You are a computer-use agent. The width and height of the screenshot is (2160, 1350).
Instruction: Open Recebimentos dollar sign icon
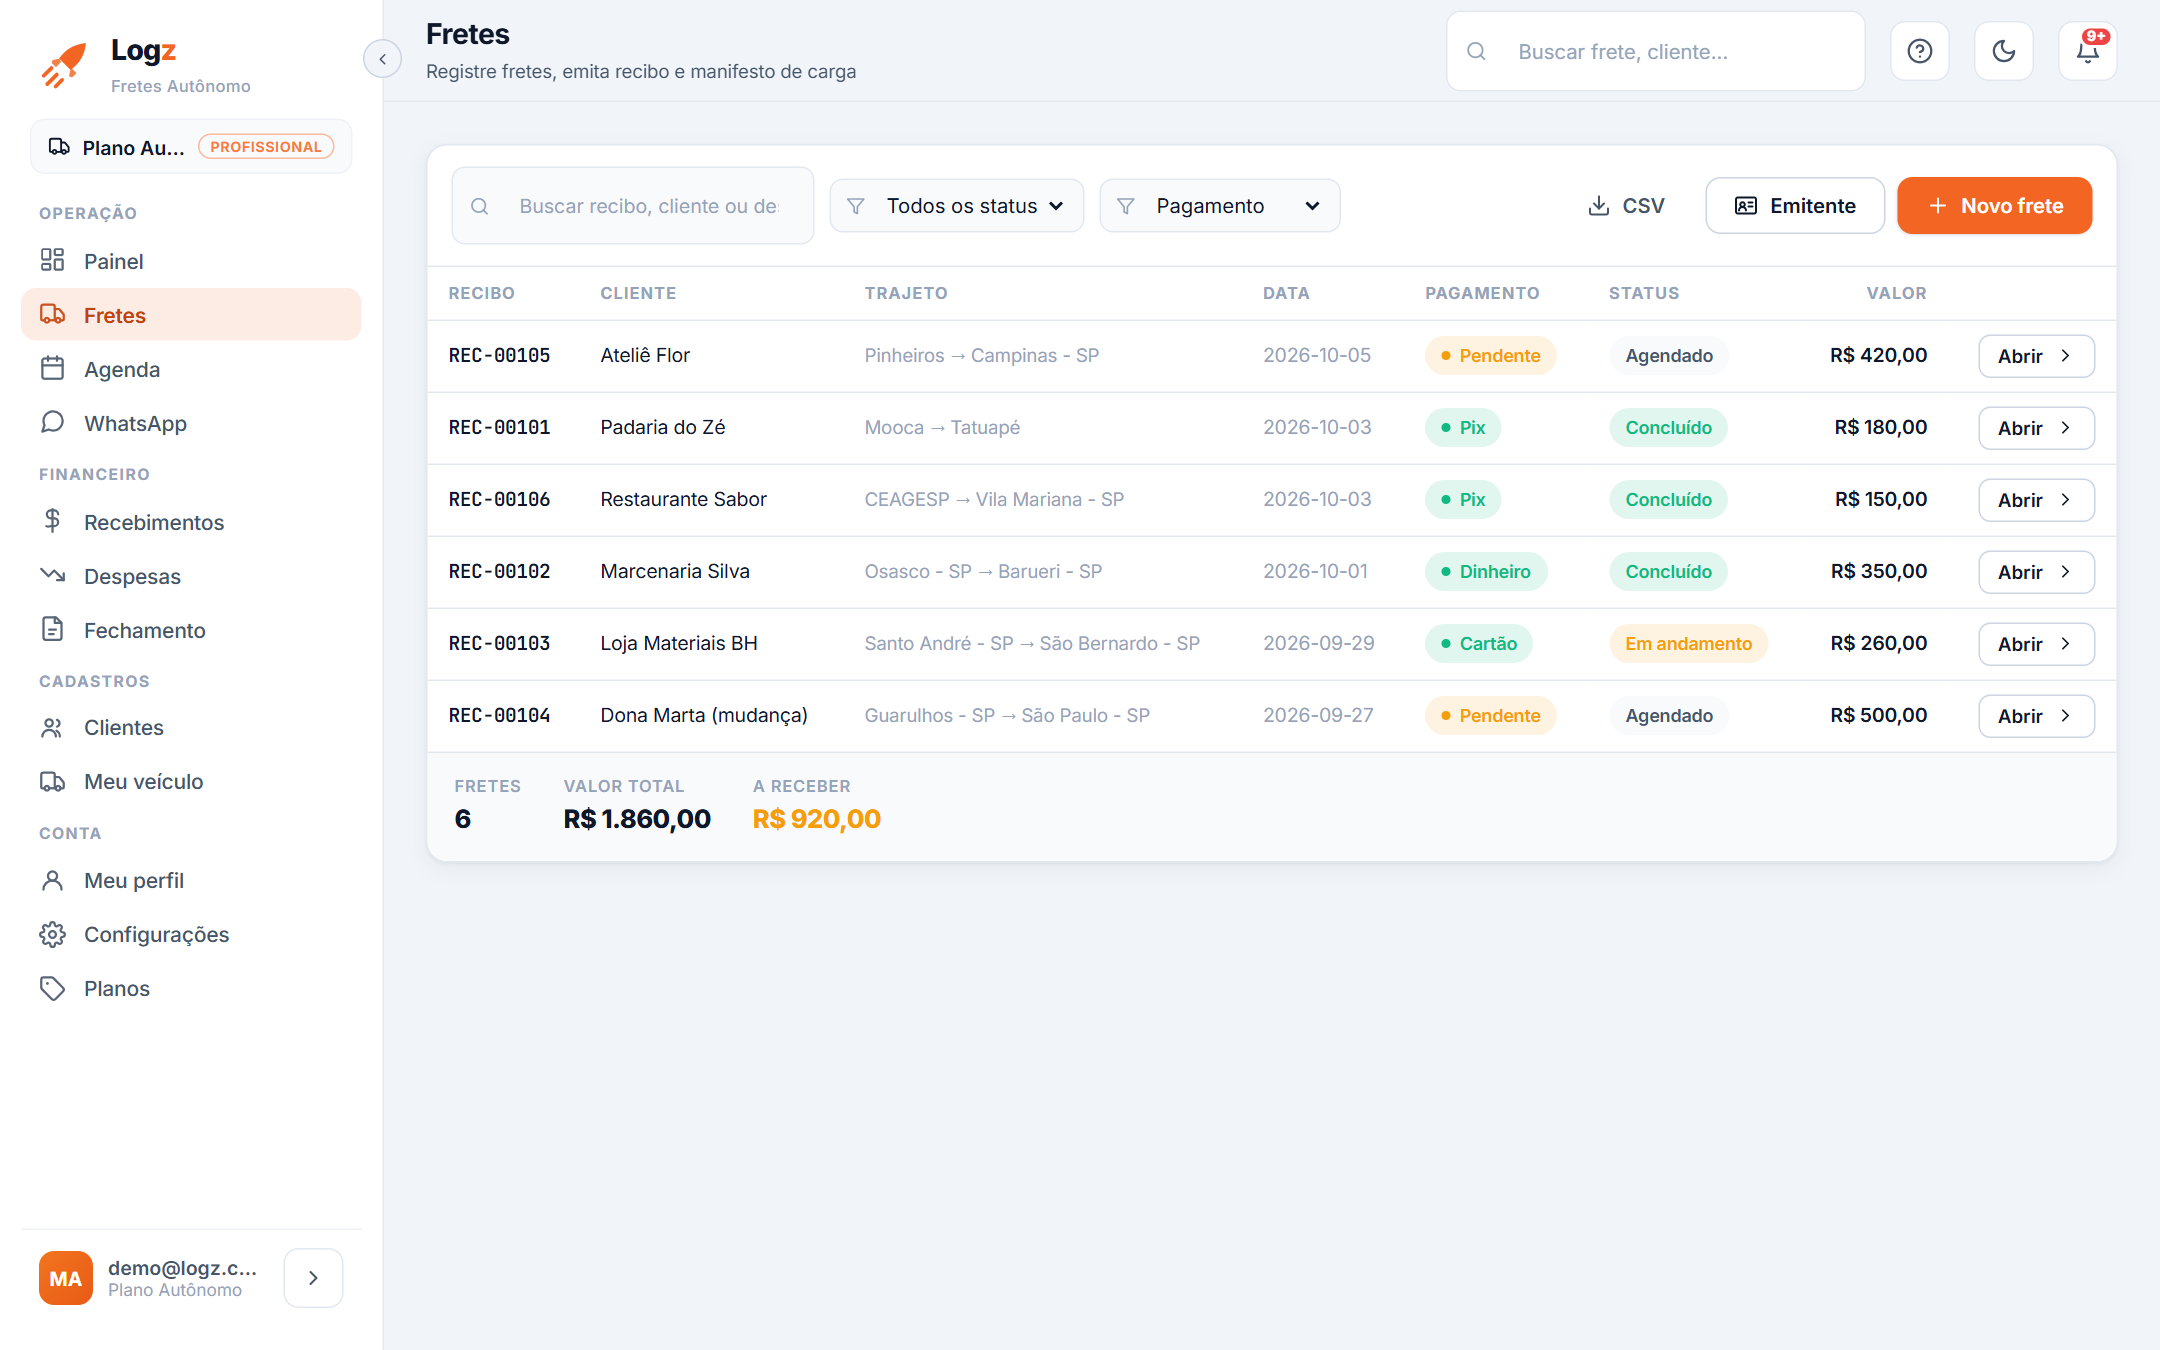(x=52, y=521)
